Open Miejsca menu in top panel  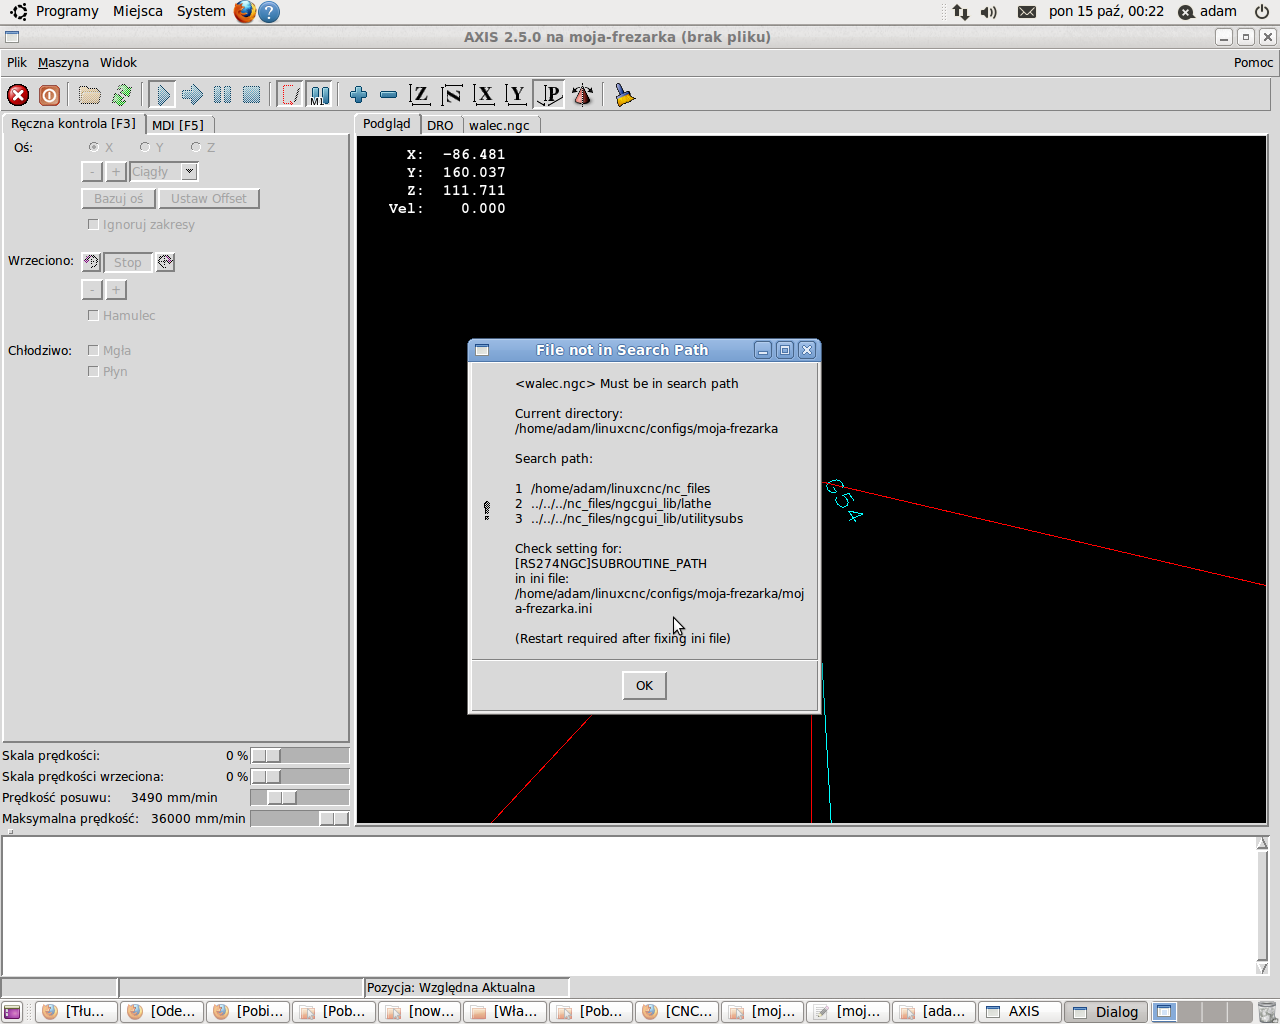[138, 11]
